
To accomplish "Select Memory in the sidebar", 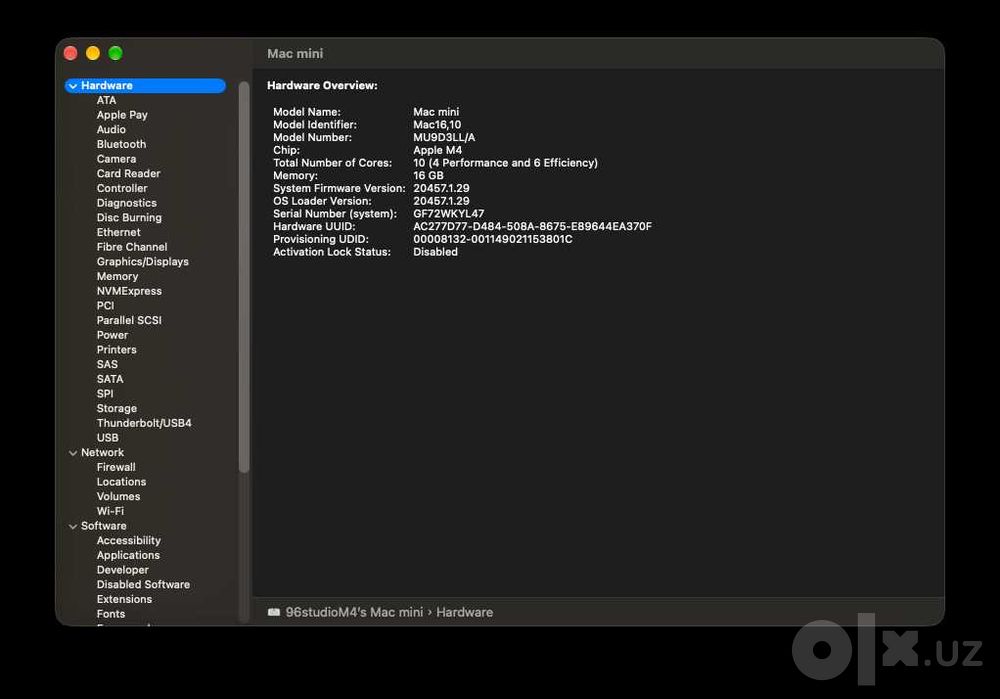I will (x=117, y=276).
